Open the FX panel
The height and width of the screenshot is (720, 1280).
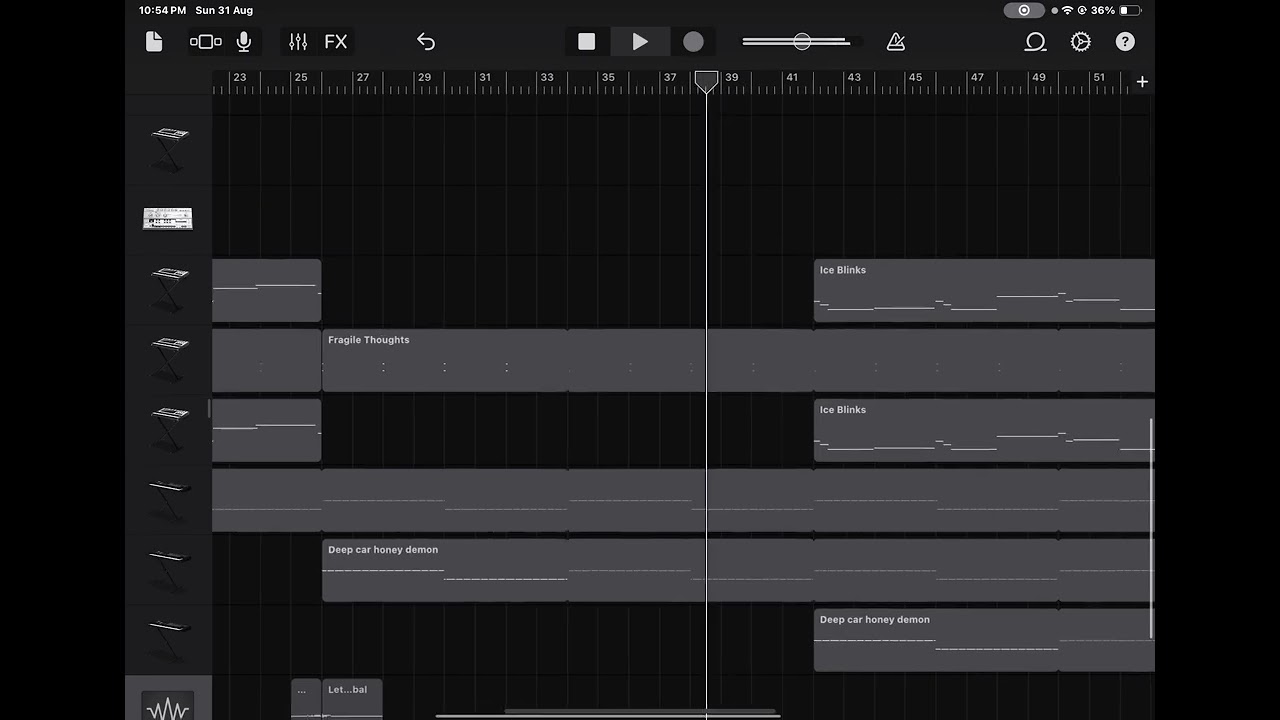tap(336, 41)
